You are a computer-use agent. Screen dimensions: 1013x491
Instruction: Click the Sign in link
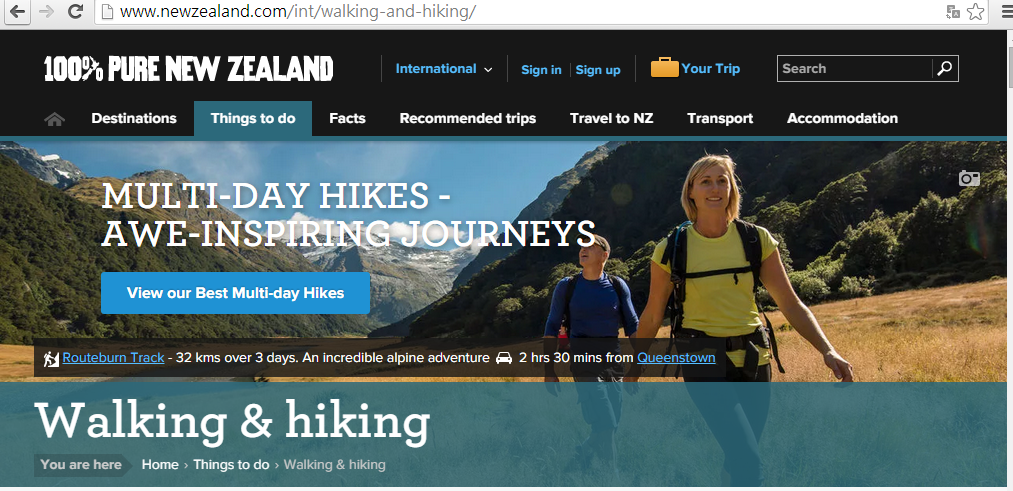pos(541,70)
